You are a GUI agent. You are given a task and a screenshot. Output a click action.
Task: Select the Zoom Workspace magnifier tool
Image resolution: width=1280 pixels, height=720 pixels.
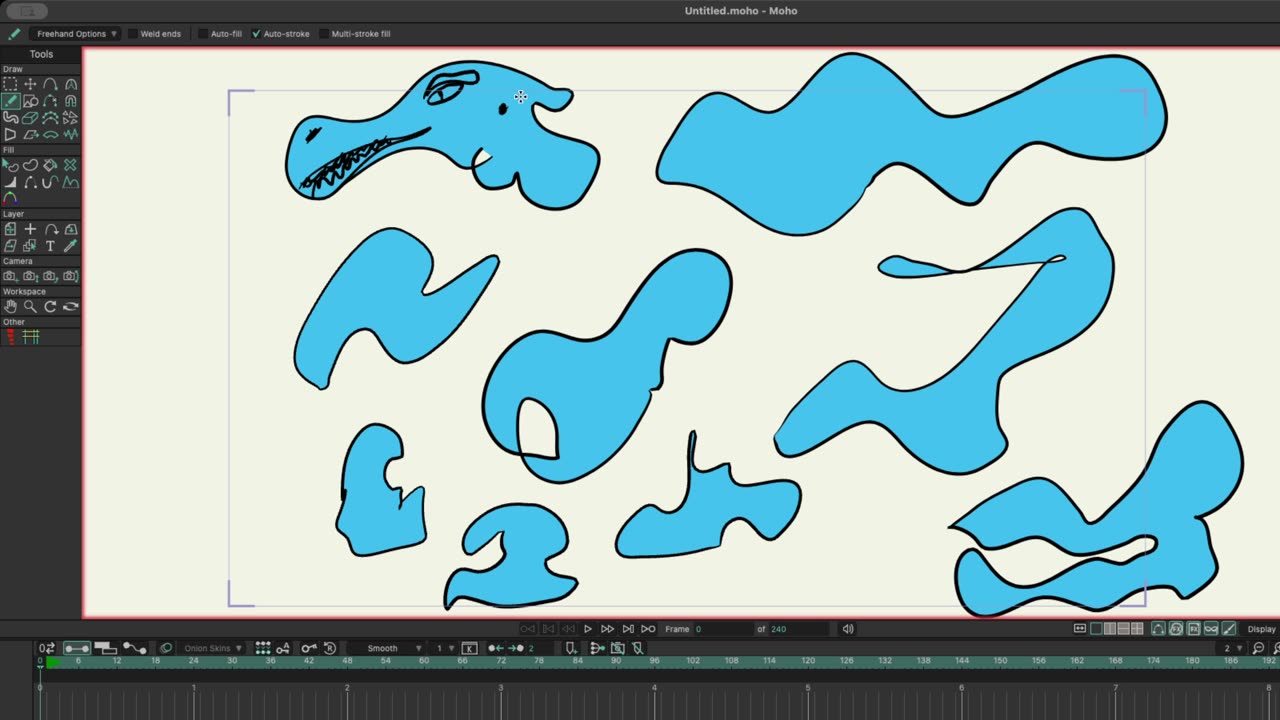(30, 306)
